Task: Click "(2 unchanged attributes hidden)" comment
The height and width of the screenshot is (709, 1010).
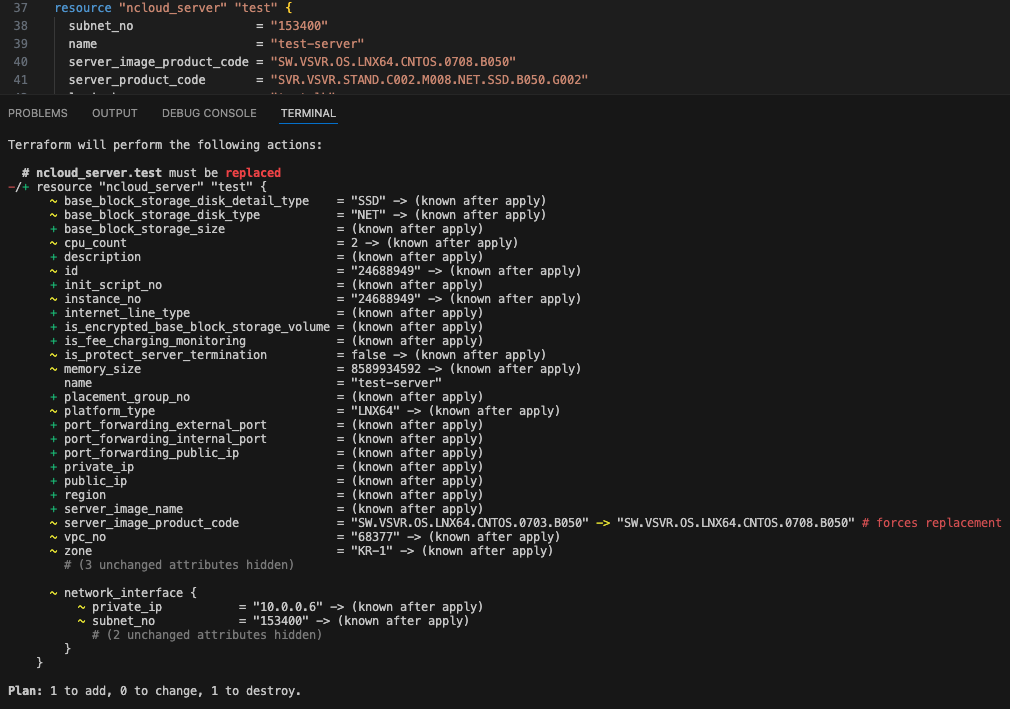Action: (207, 635)
